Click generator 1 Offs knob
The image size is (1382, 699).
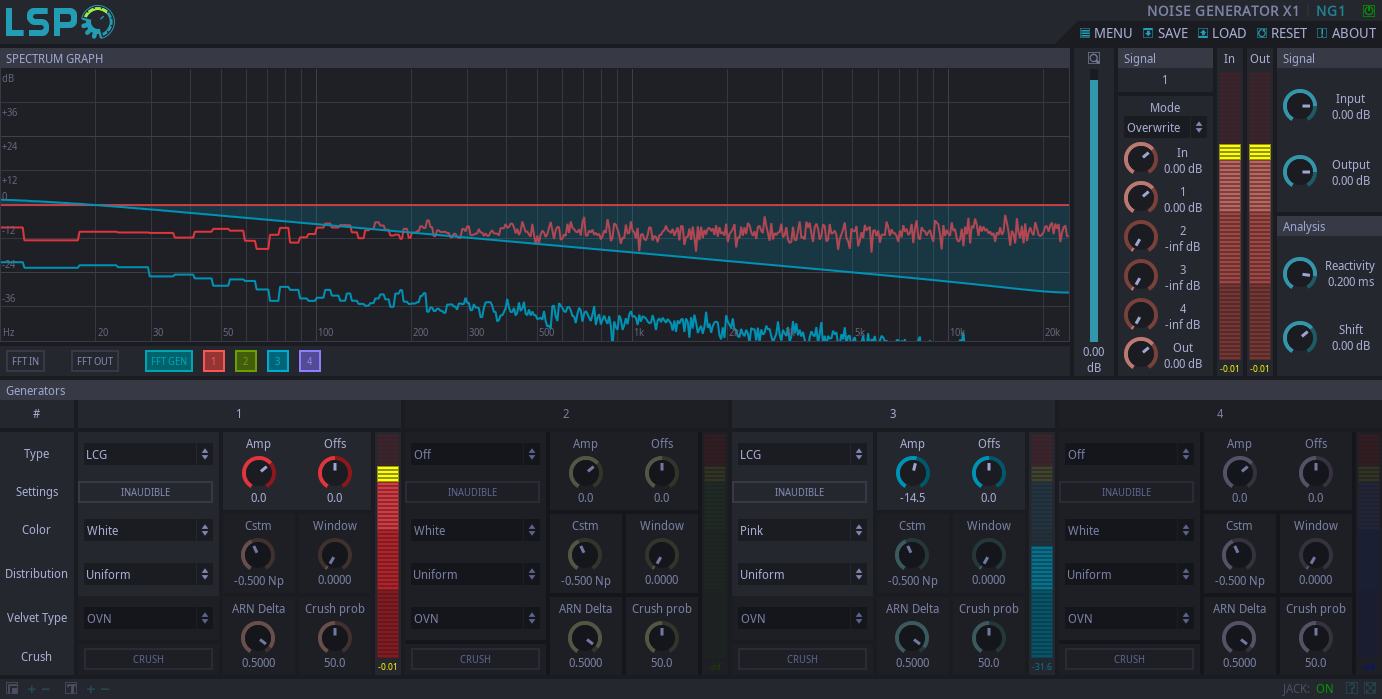tap(334, 472)
